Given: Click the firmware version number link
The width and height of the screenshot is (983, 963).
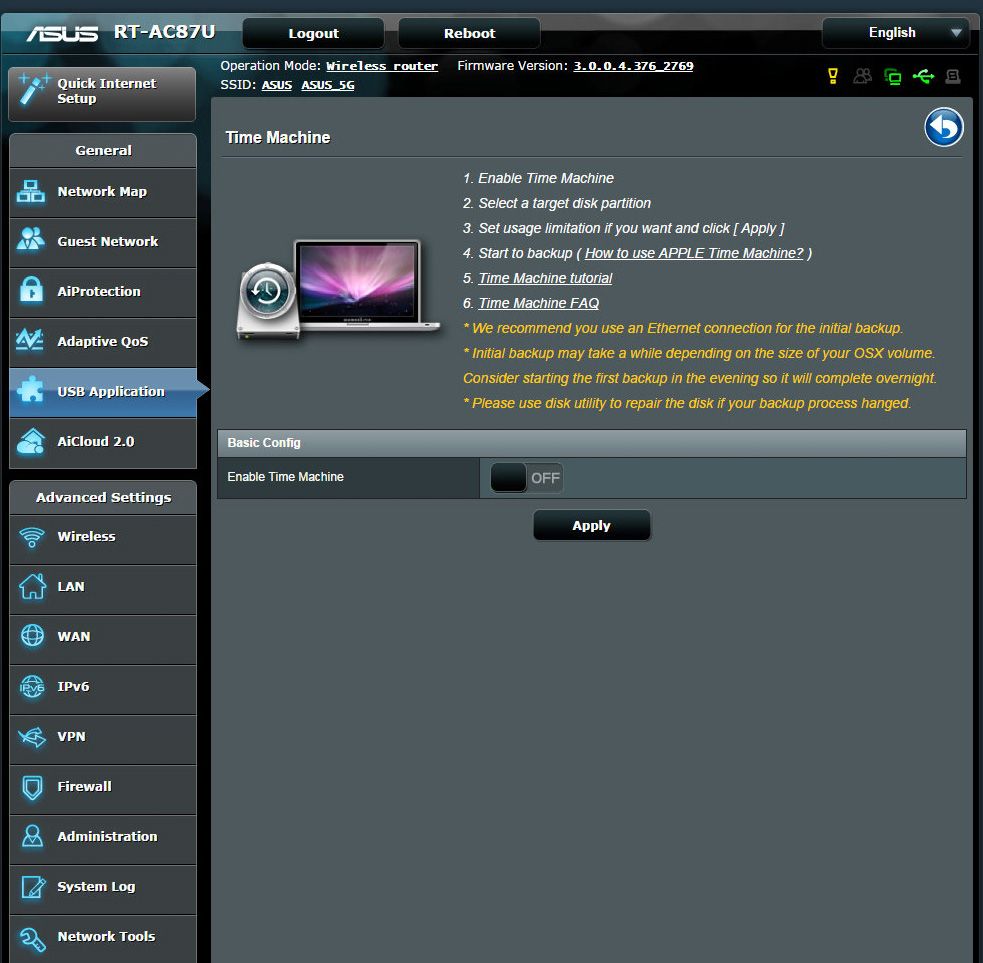Looking at the screenshot, I should click(633, 66).
